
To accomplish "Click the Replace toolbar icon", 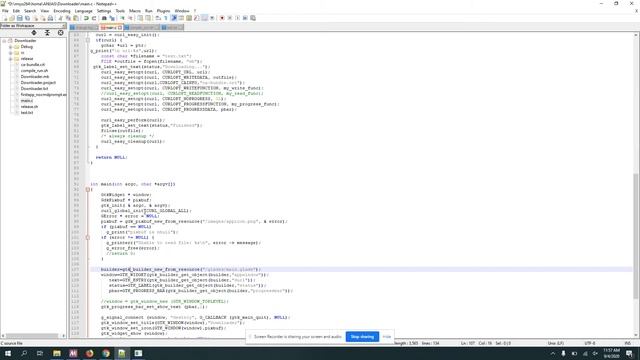I will point(112,18).
